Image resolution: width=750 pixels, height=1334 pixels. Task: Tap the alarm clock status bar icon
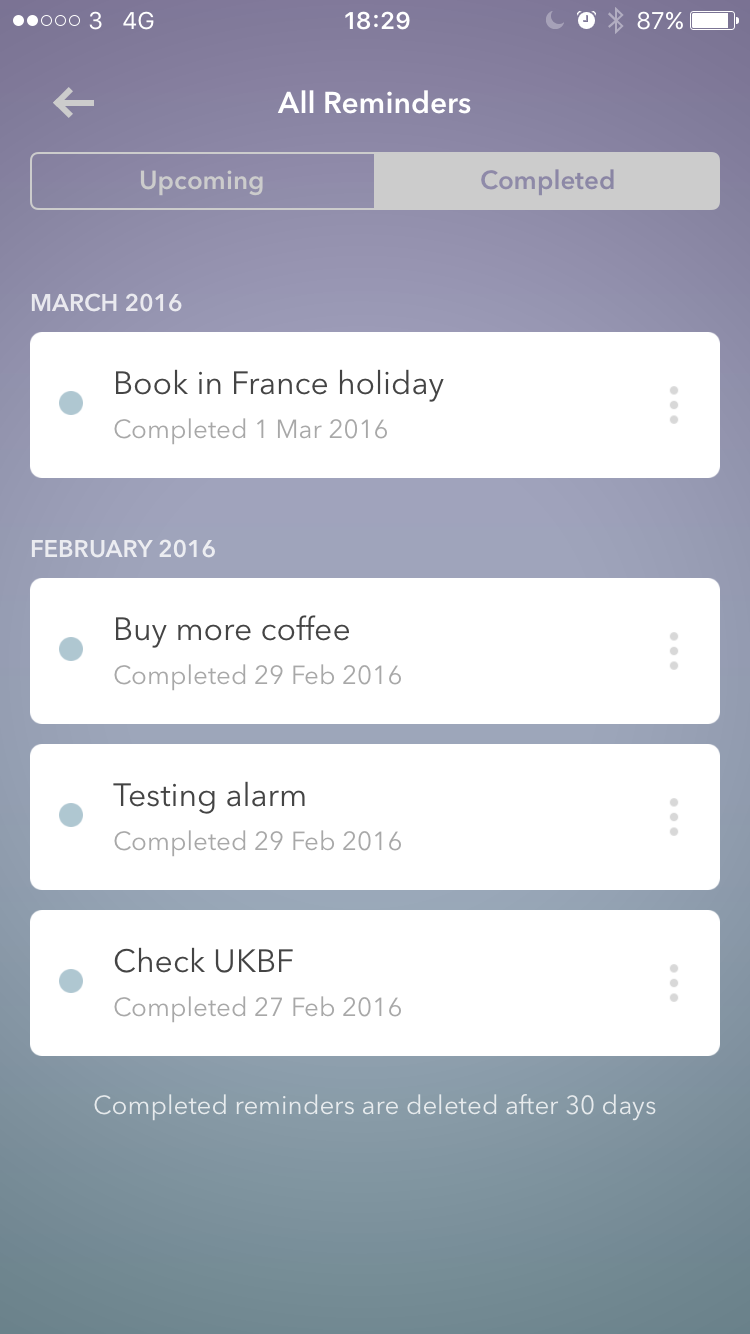tap(586, 20)
